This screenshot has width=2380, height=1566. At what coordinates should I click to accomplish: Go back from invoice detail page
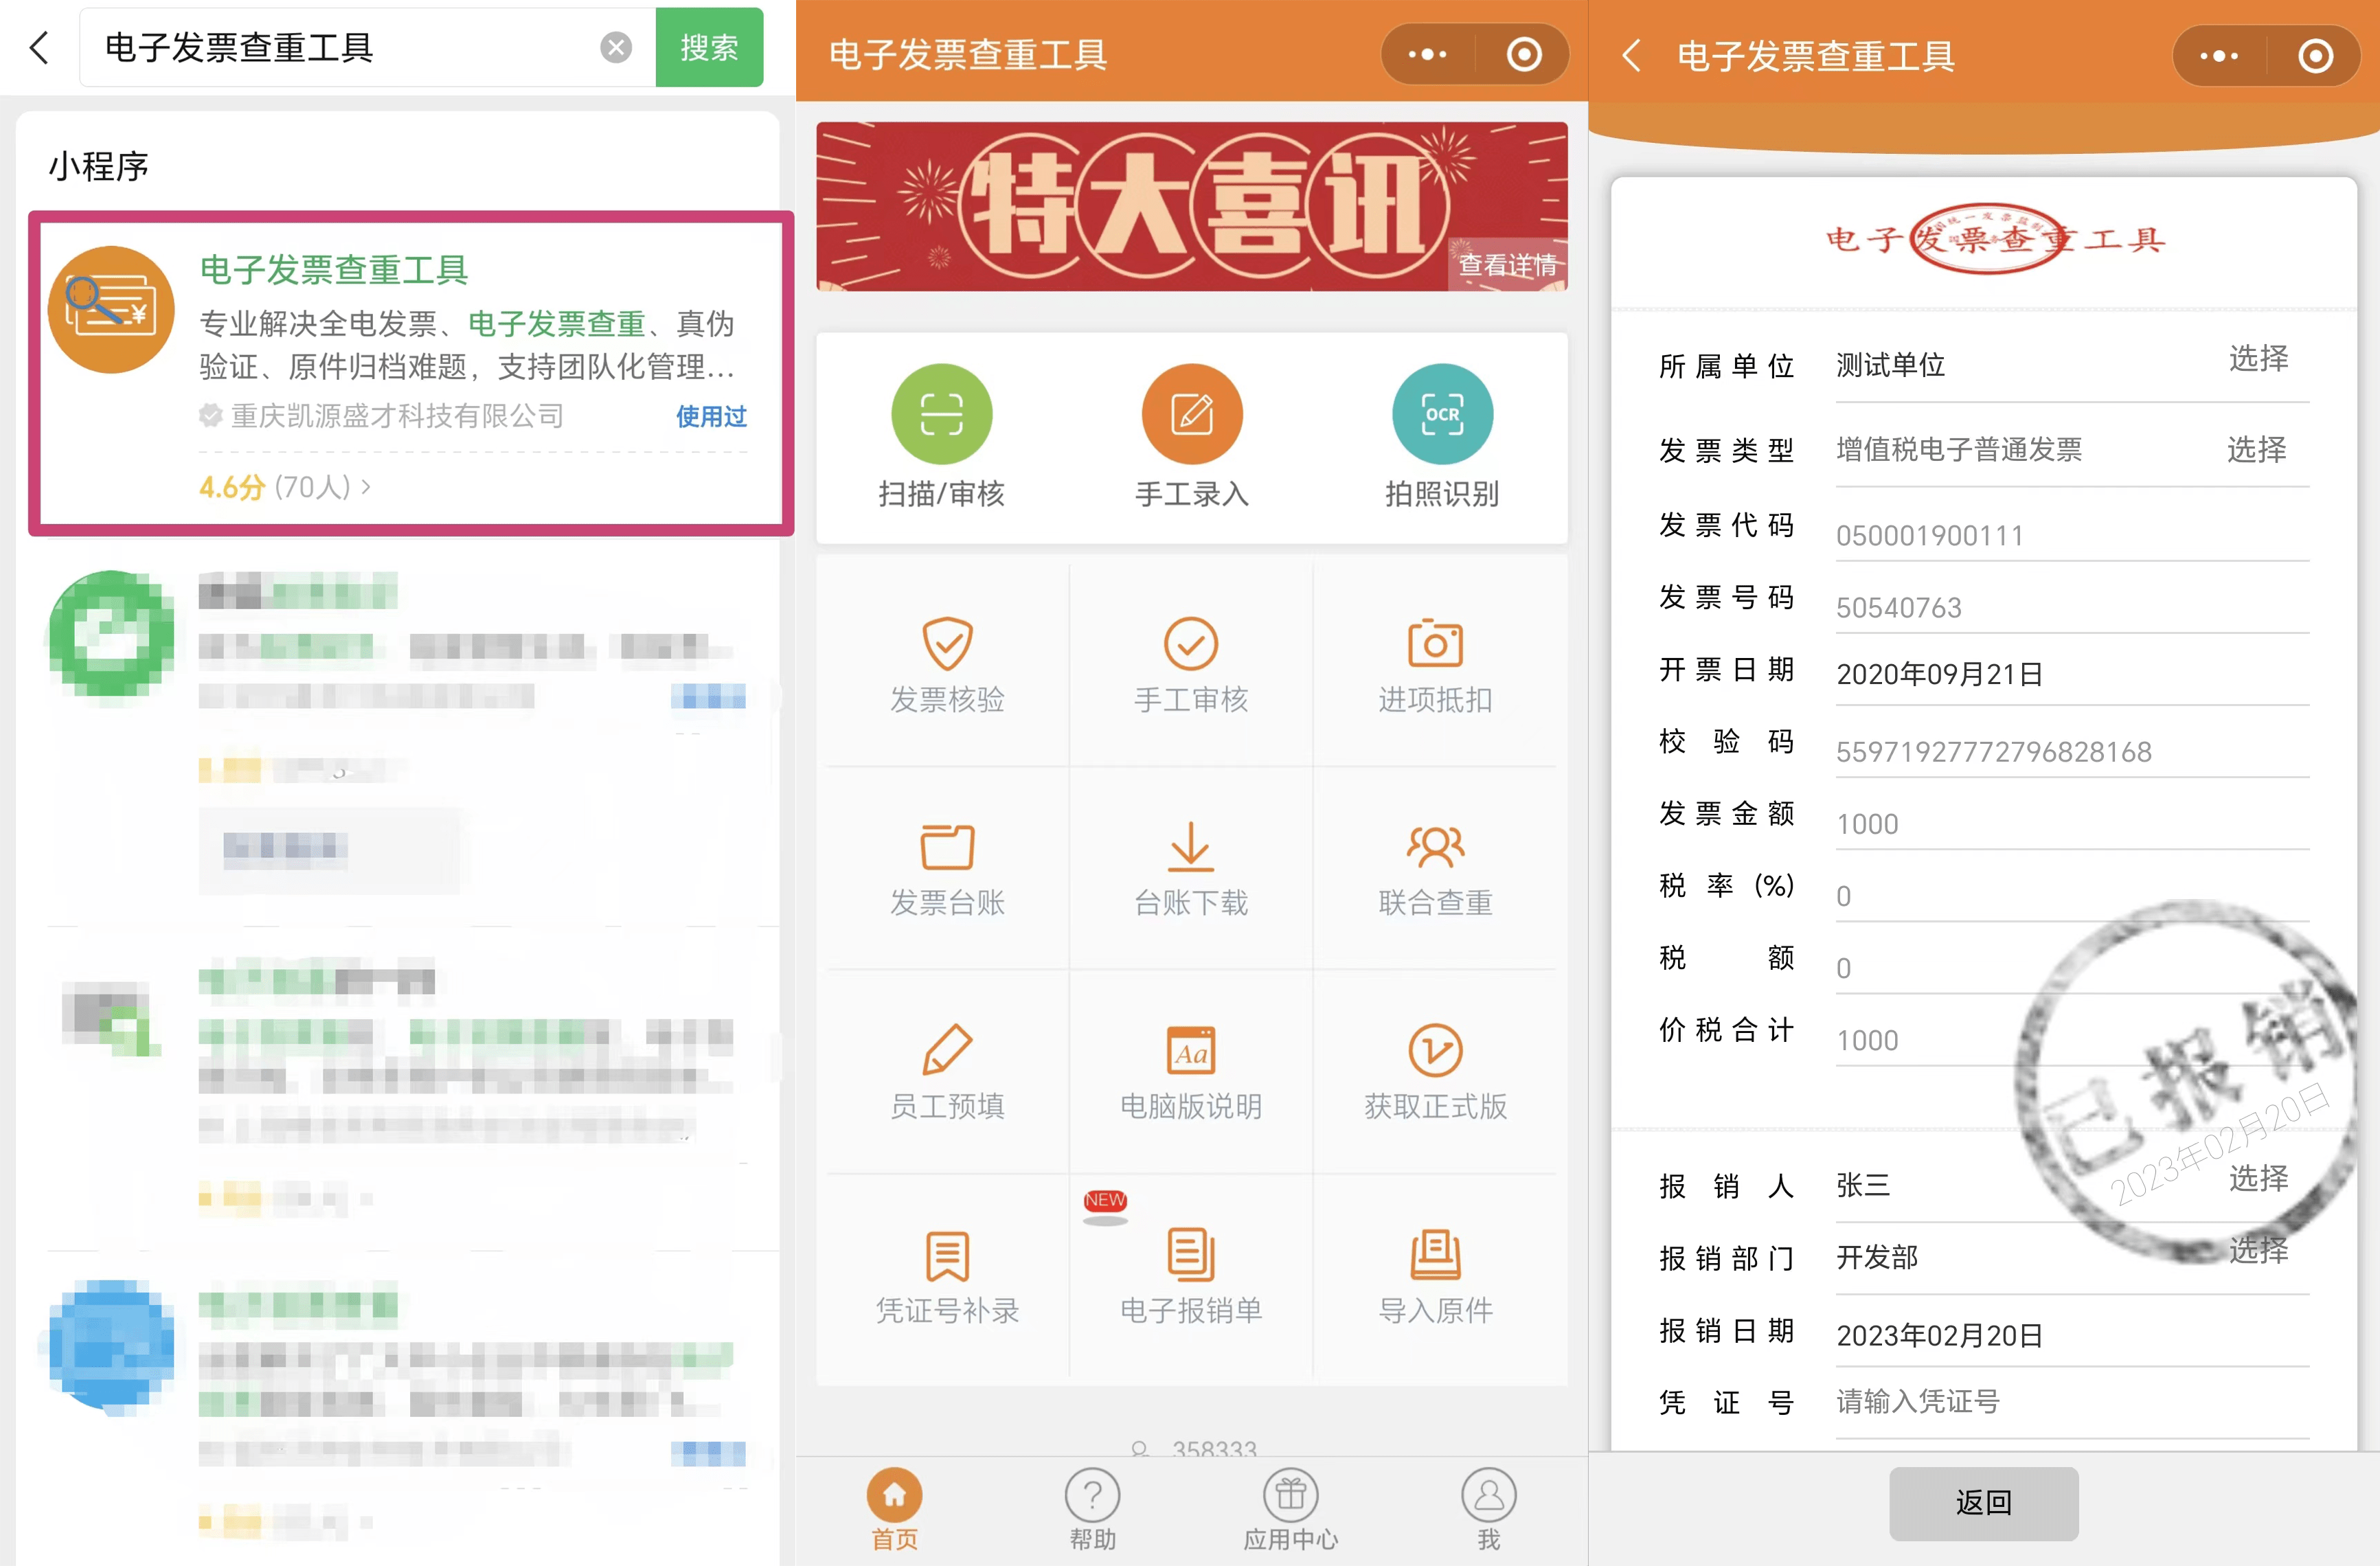coord(1631,55)
